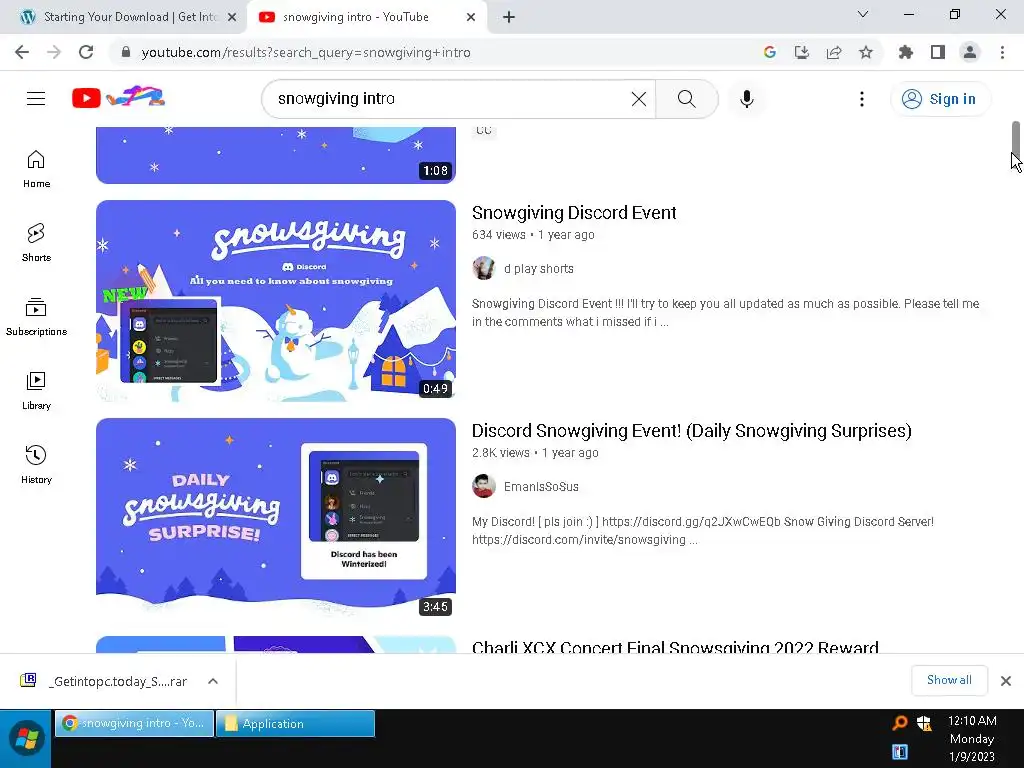The height and width of the screenshot is (768, 1024).
Task: Open EmanIsSoSus channel name
Action: 541,487
